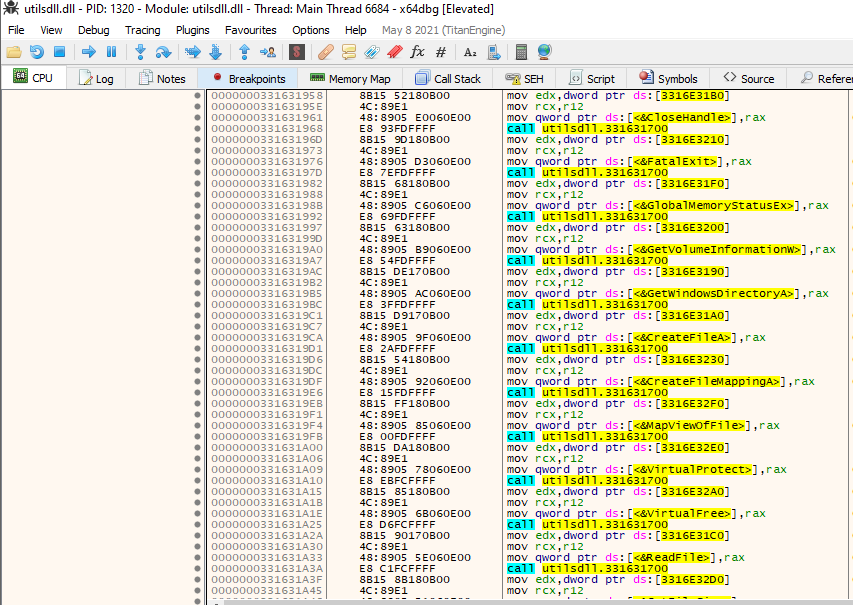
Task: Click the Trace Into icon
Action: point(193,52)
